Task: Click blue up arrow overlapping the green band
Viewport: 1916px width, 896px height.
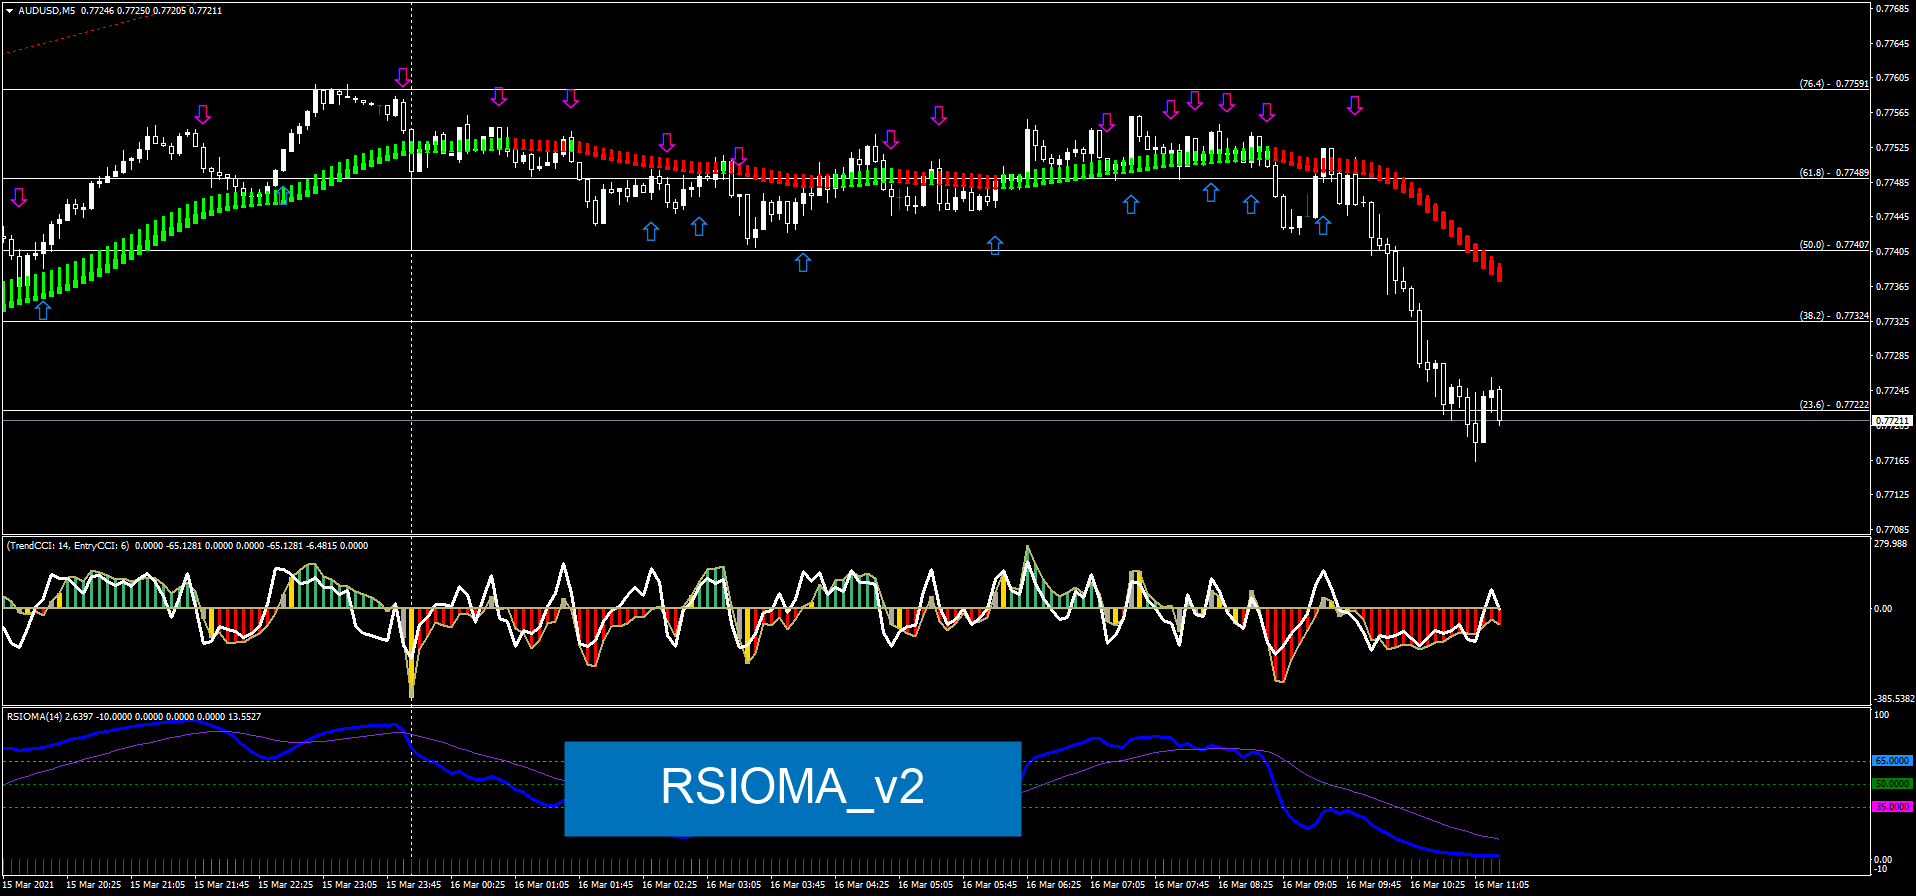Action: point(284,194)
